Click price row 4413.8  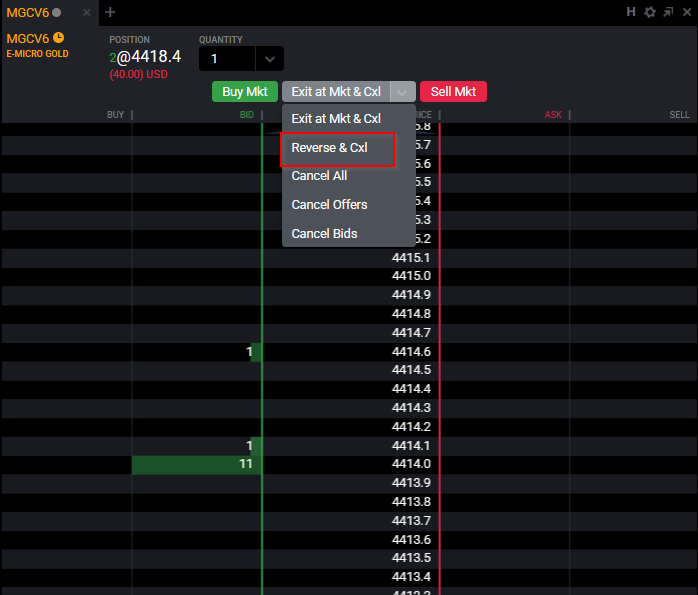(x=351, y=502)
